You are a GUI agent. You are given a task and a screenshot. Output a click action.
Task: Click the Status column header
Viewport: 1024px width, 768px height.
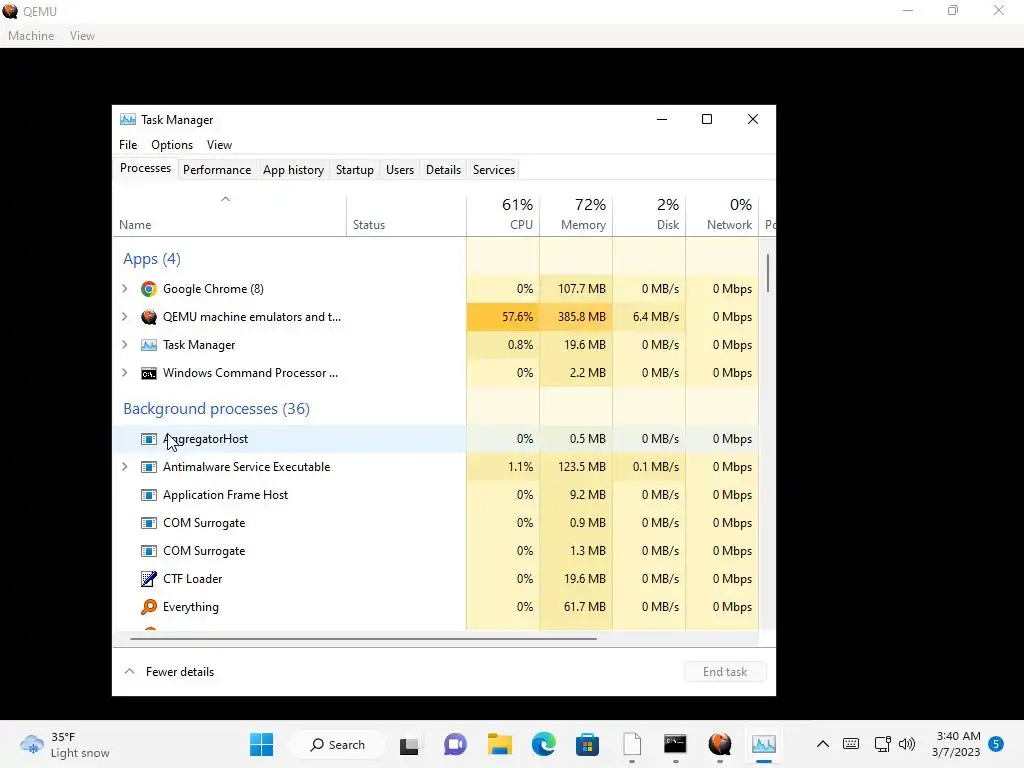[x=406, y=215]
